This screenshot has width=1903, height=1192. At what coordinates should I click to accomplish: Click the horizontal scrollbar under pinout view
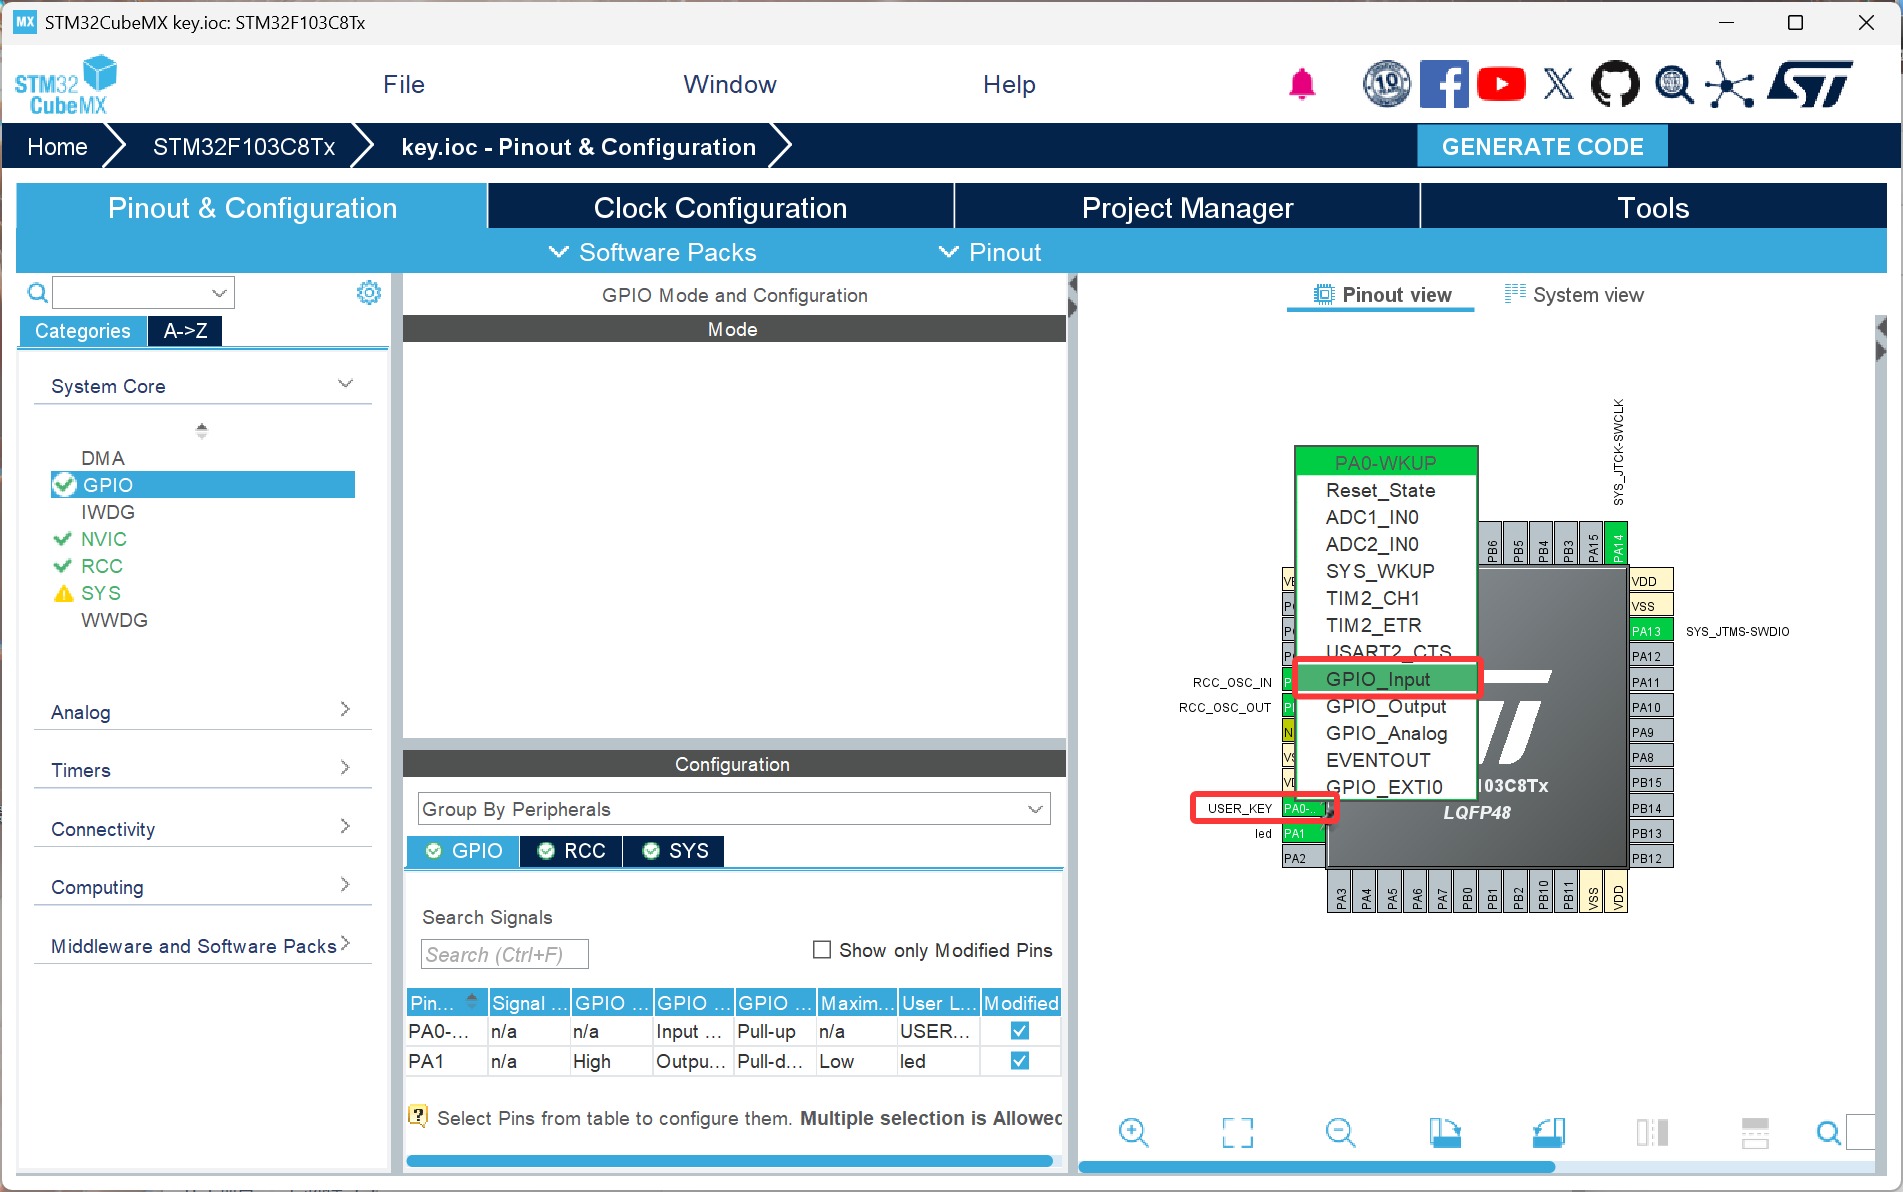1316,1167
